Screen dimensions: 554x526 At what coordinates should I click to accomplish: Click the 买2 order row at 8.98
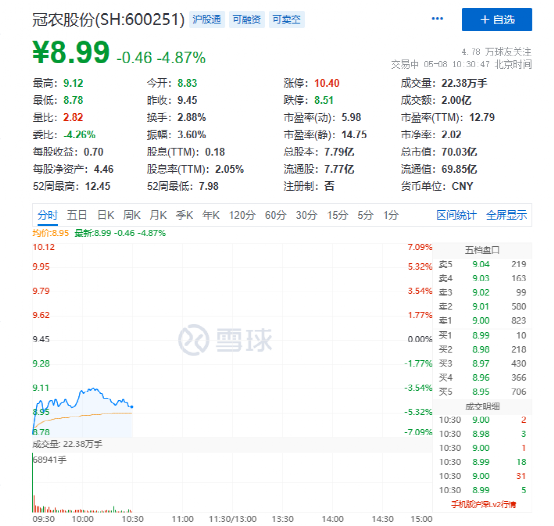point(482,349)
